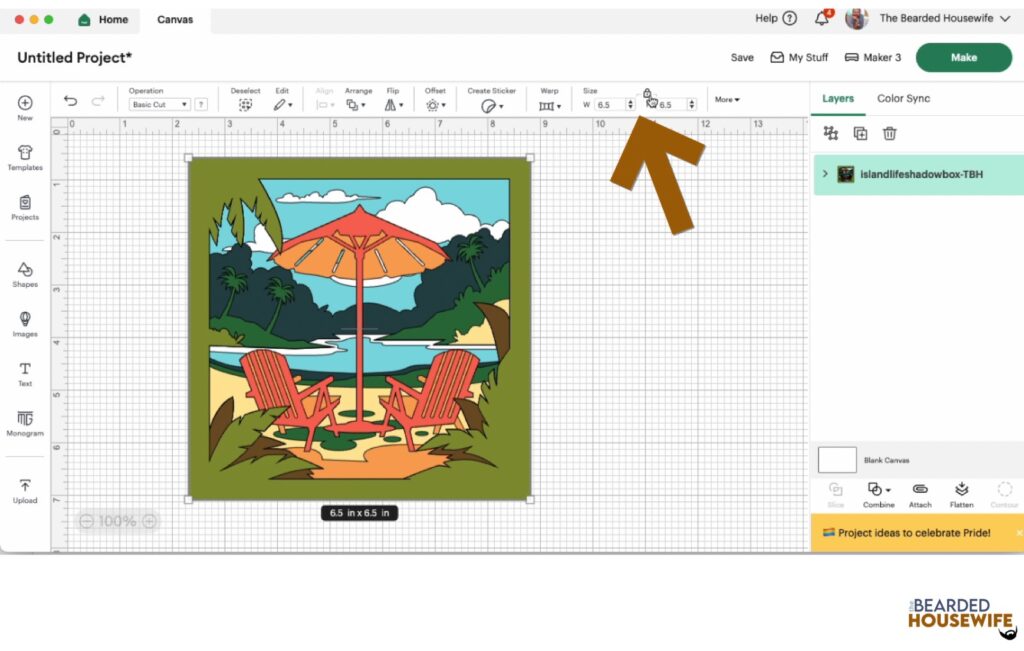
Task: Click the Upload icon
Action: (25, 490)
